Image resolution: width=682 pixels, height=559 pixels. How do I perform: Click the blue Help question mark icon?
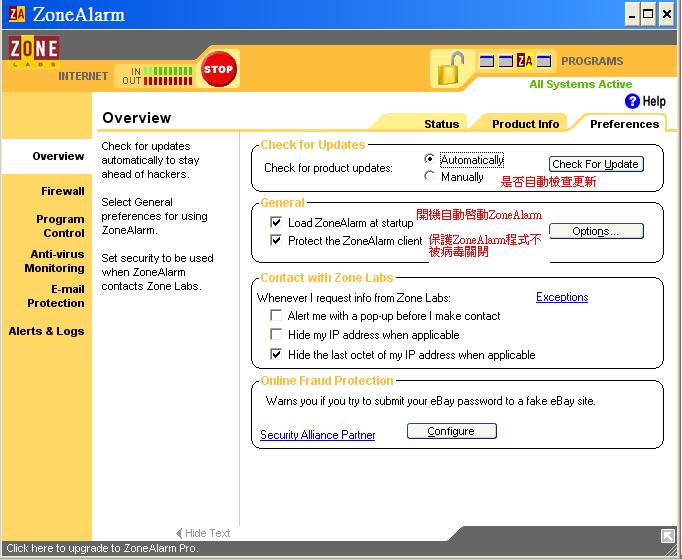pyautogui.click(x=632, y=101)
